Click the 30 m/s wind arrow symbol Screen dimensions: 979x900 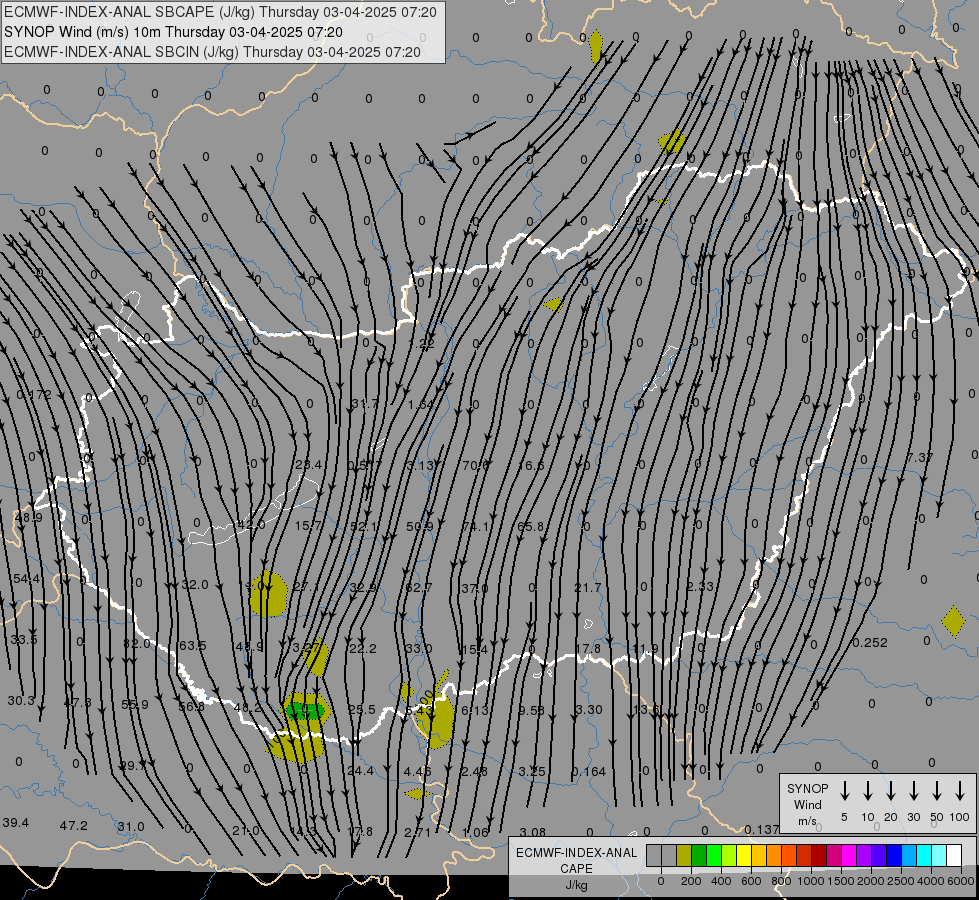point(913,790)
